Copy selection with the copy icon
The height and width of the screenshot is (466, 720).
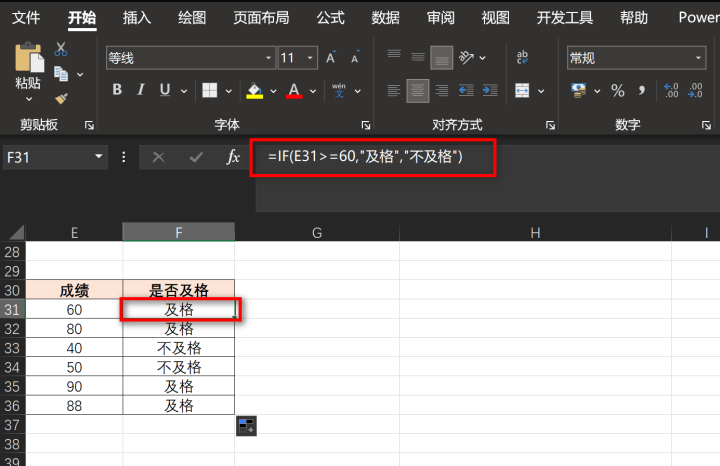(x=61, y=73)
